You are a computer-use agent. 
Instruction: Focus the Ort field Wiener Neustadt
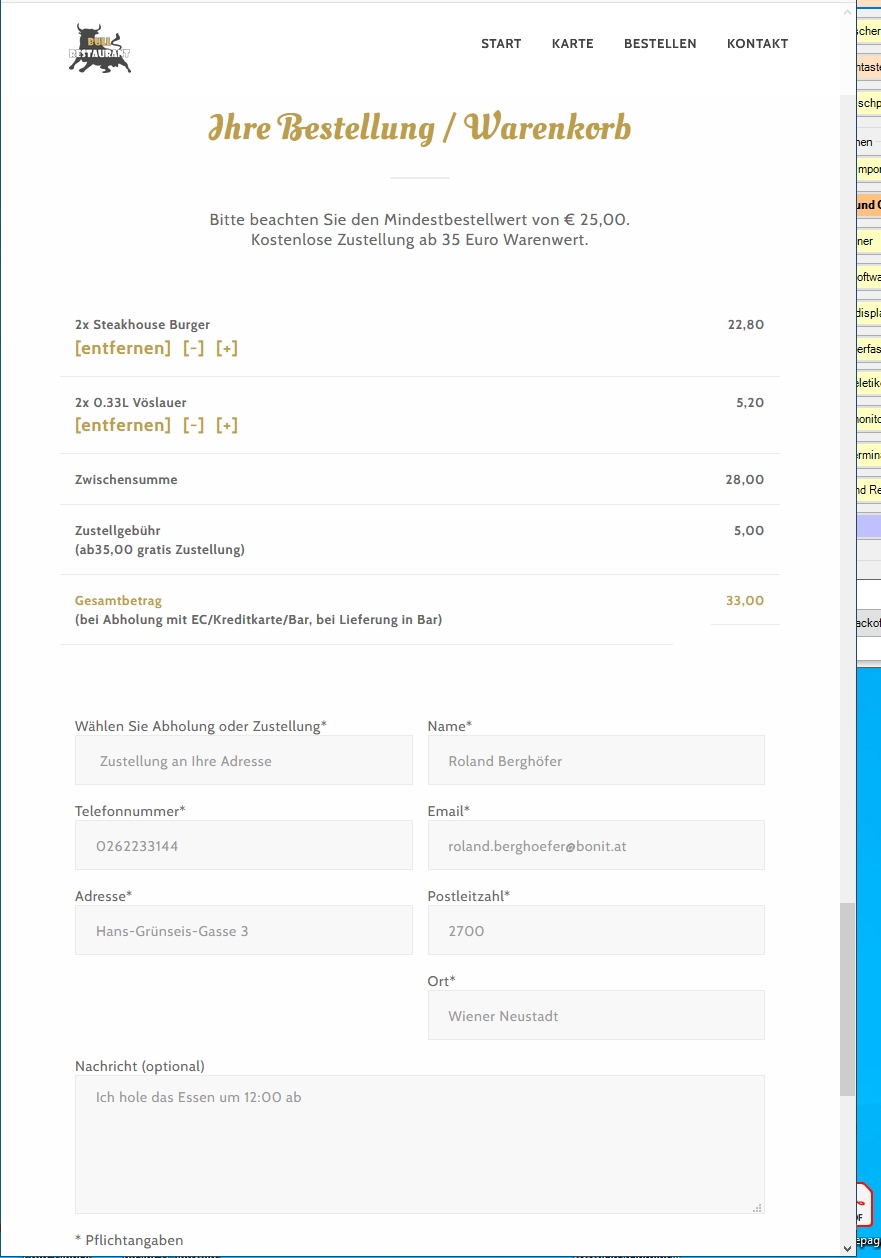click(x=596, y=1016)
